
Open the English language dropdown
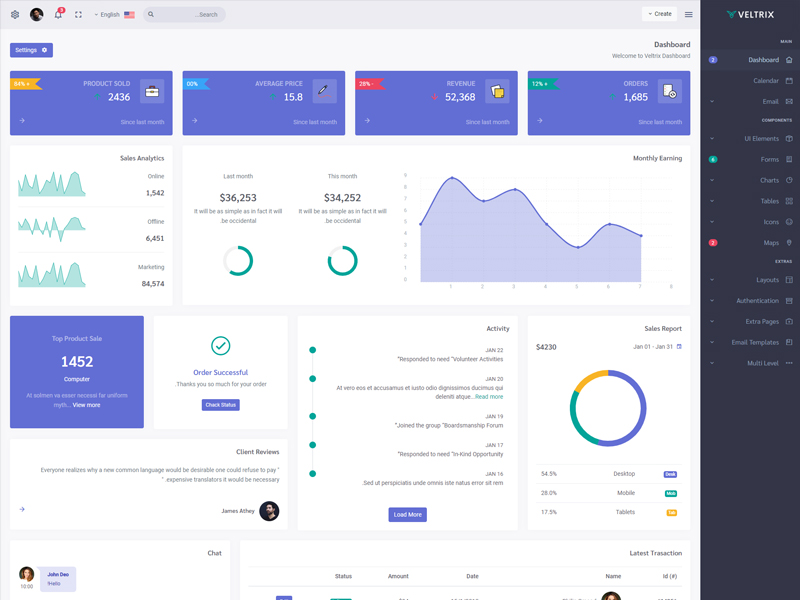pos(114,15)
